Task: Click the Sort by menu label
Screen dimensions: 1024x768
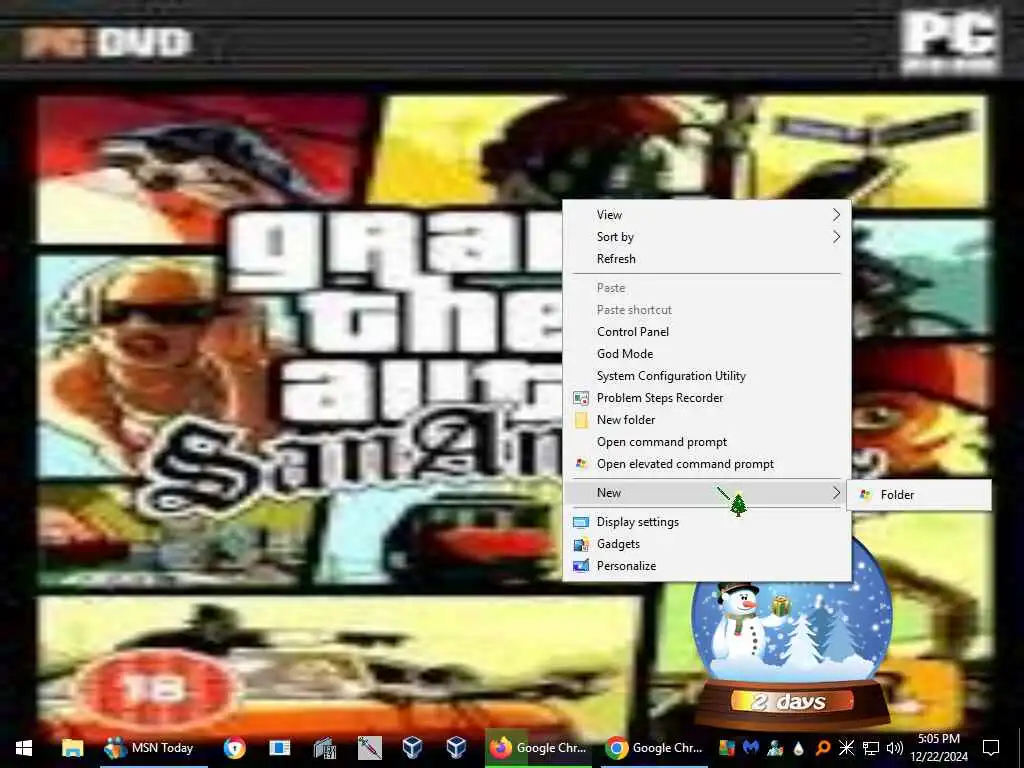Action: coord(615,236)
